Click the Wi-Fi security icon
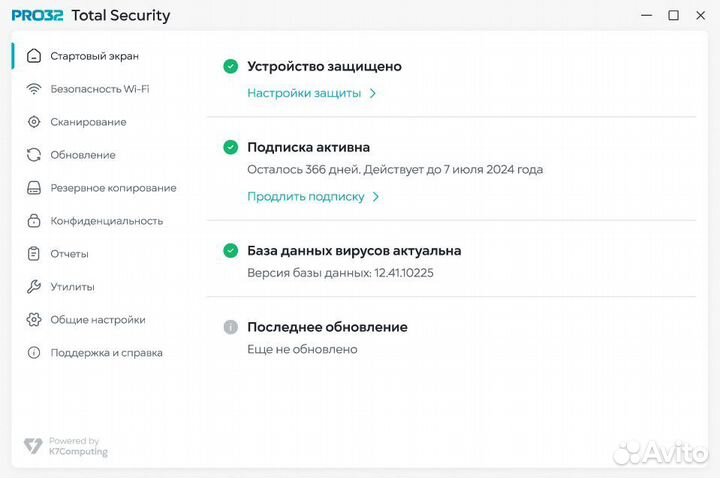The height and width of the screenshot is (478, 720). 34,89
